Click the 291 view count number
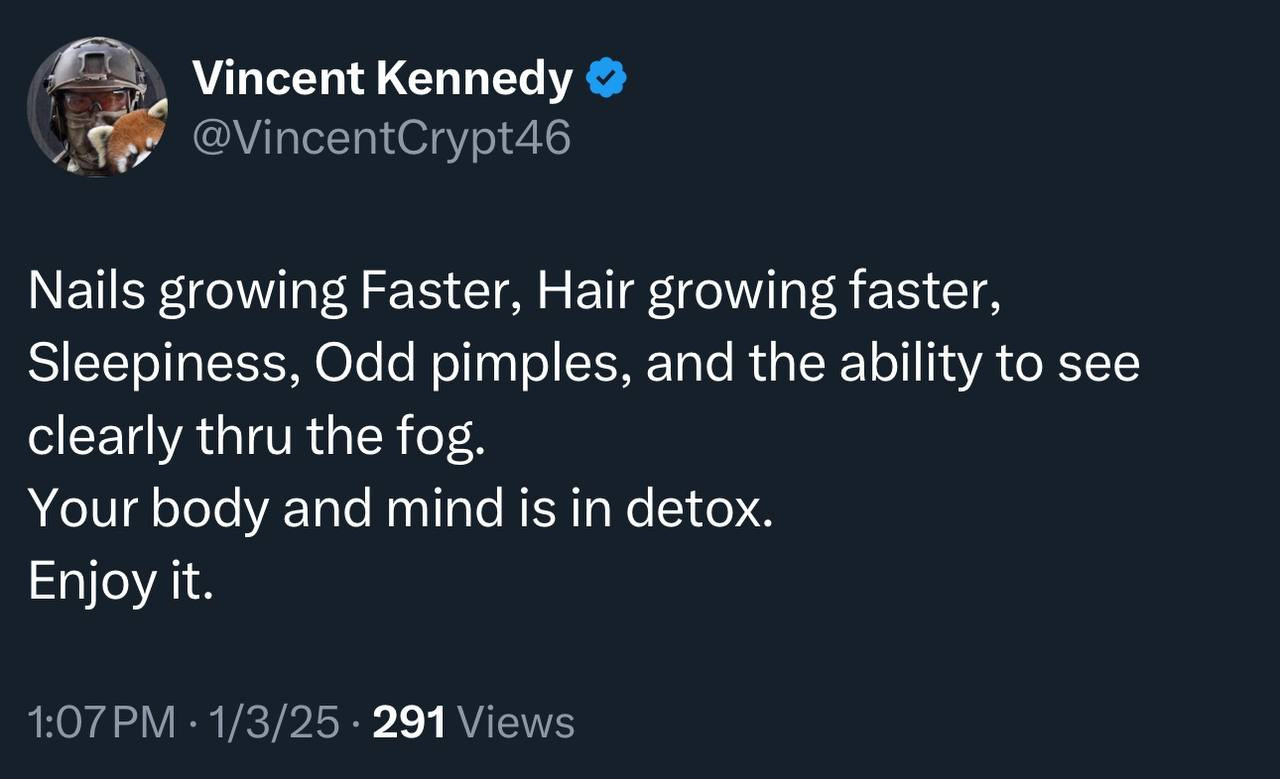The height and width of the screenshot is (779, 1280). pos(408,722)
